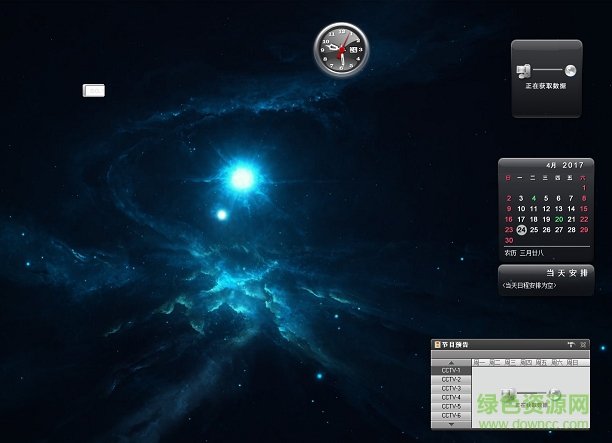Screen dimensions: 612x443
Task: Select the CCTV-6 channel
Action: [451, 415]
